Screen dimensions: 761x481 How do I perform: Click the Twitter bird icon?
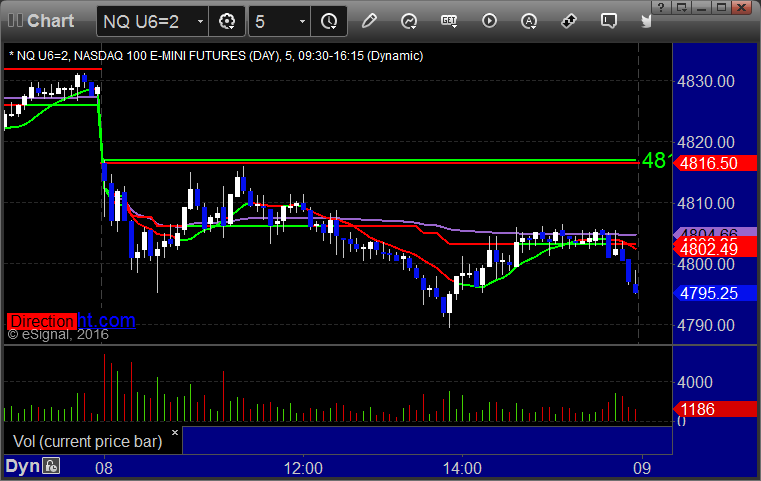coord(646,21)
